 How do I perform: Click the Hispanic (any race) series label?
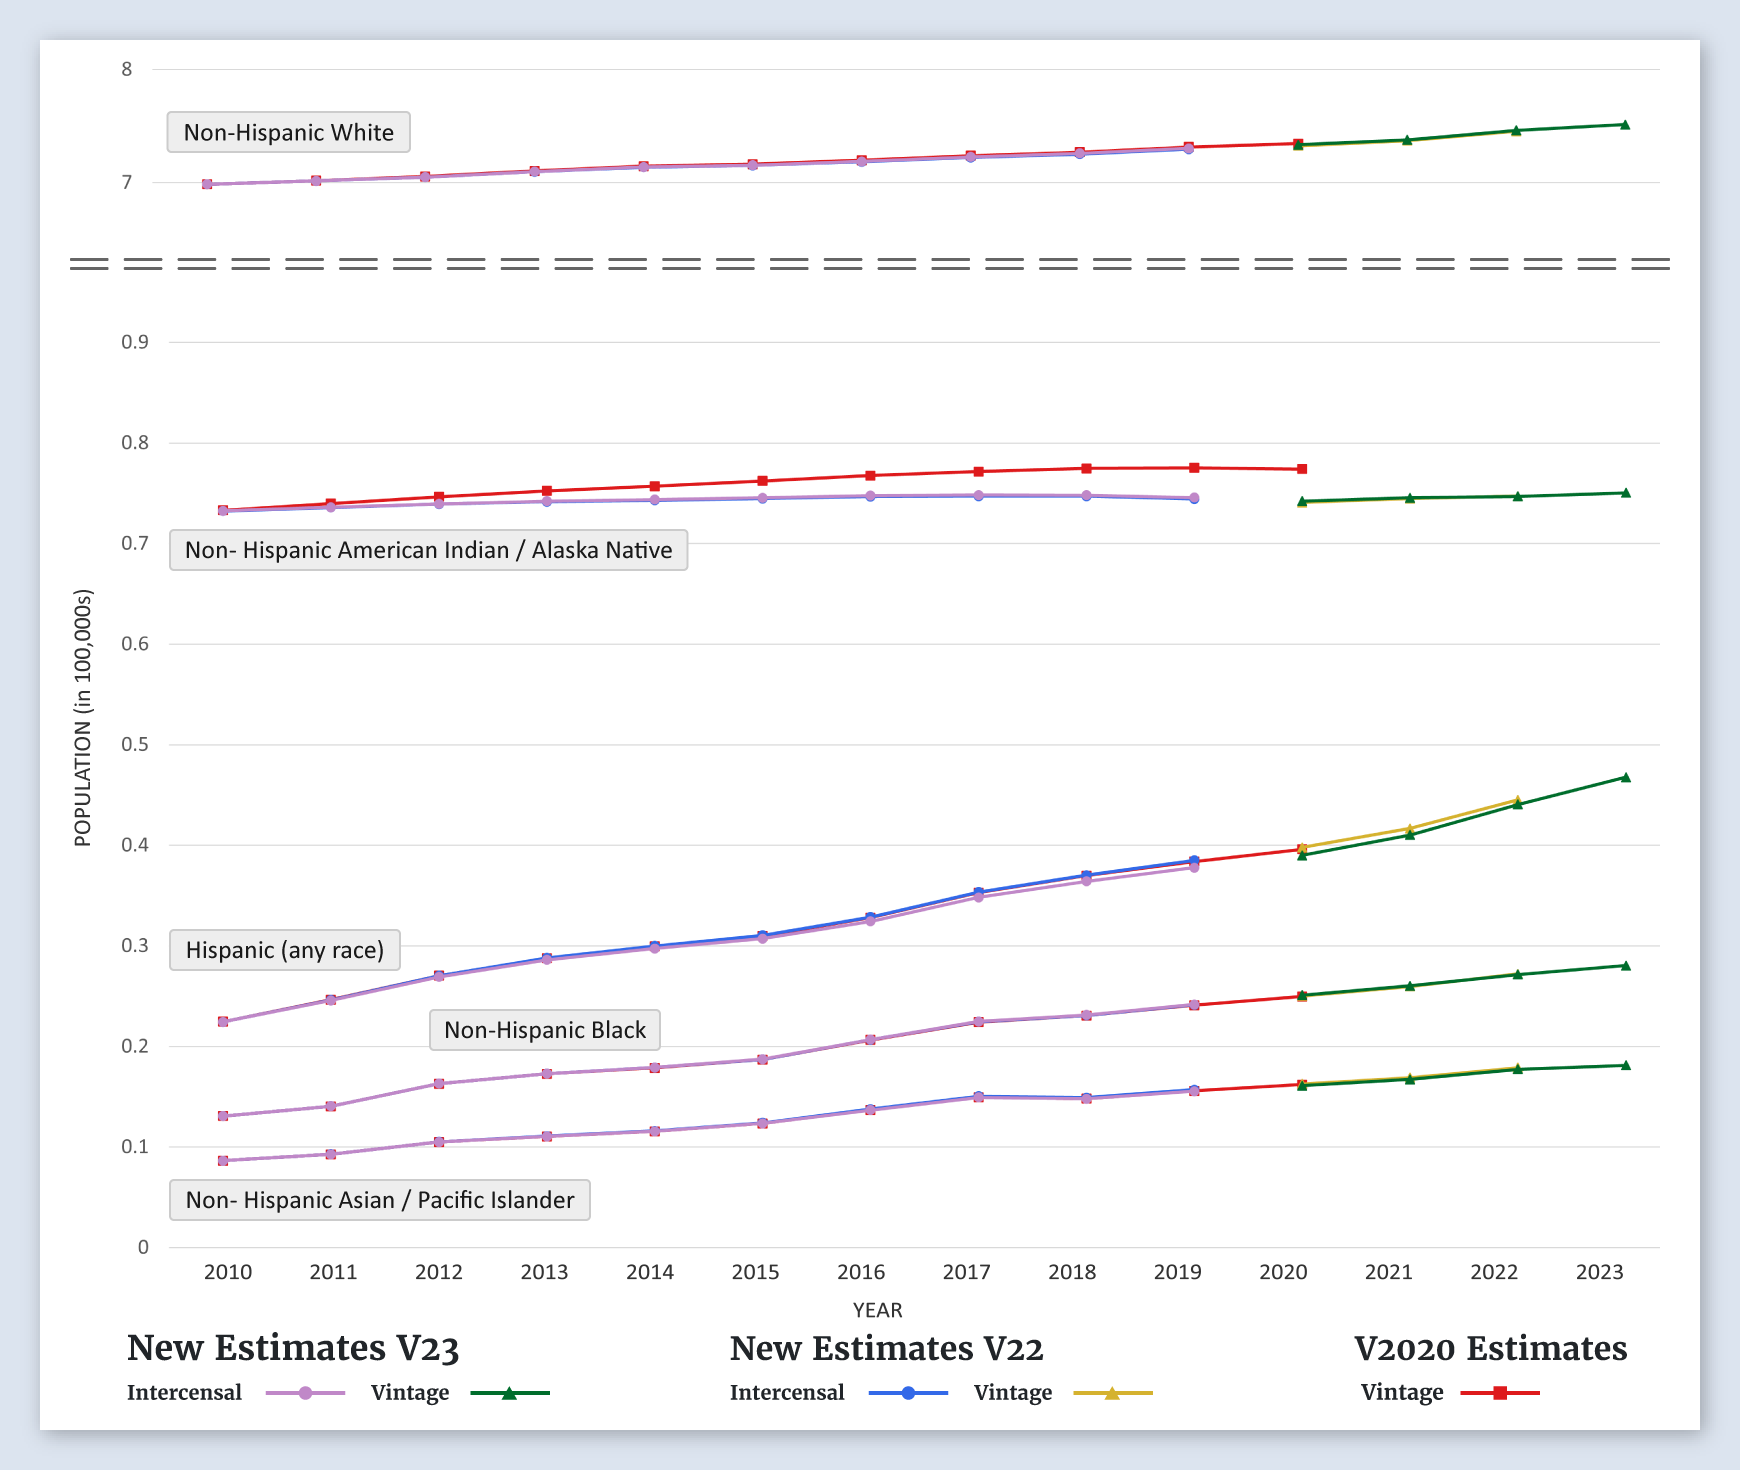click(x=285, y=950)
